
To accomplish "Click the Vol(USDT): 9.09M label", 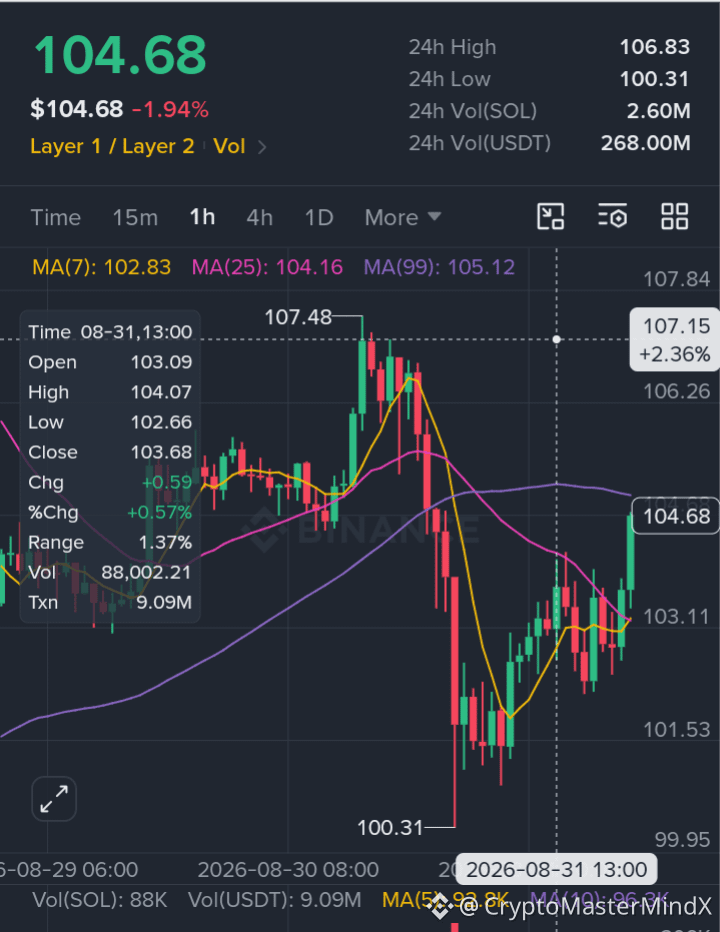I will [275, 900].
